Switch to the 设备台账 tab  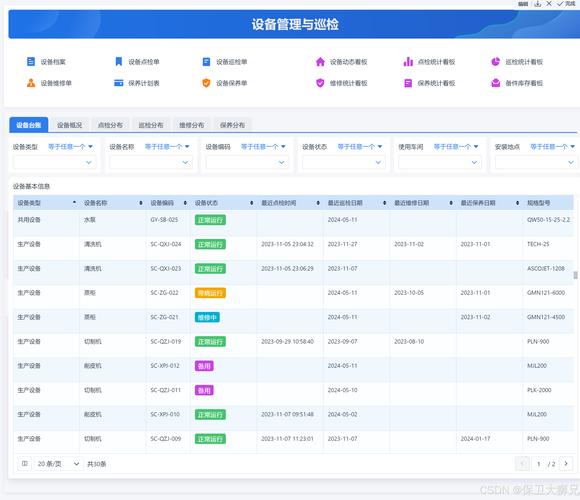[28, 125]
